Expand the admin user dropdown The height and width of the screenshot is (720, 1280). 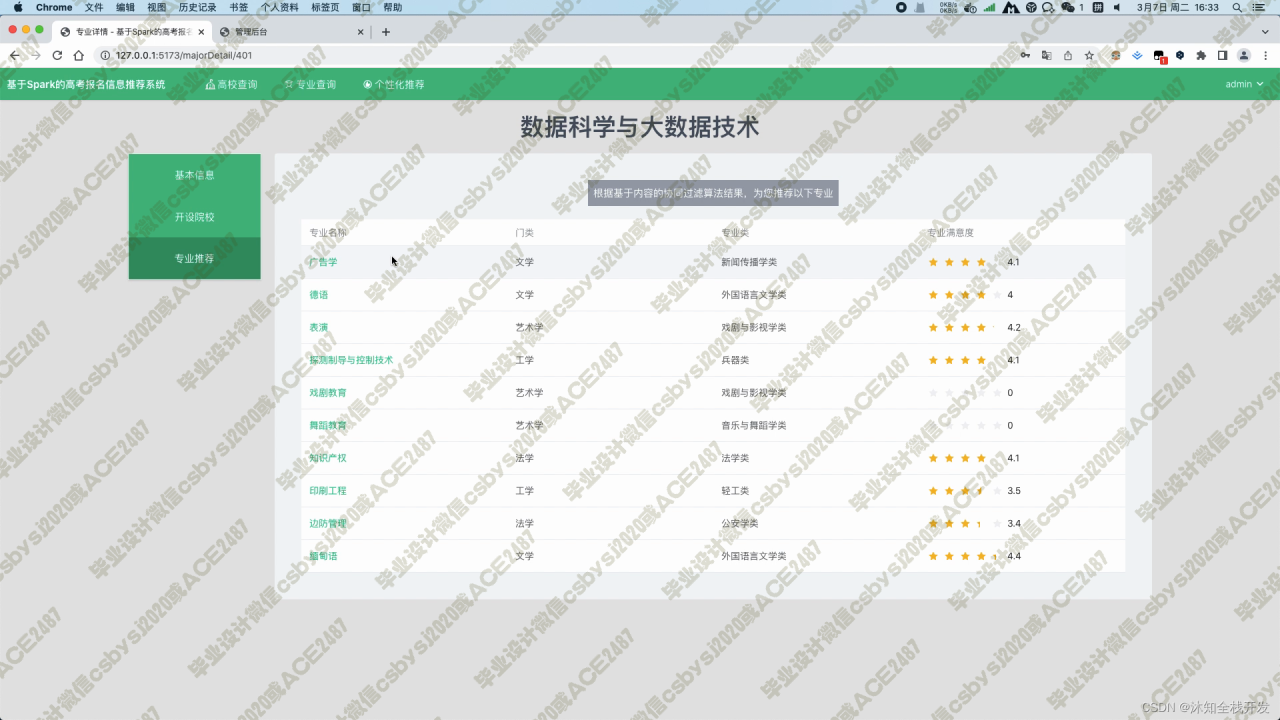1244,84
